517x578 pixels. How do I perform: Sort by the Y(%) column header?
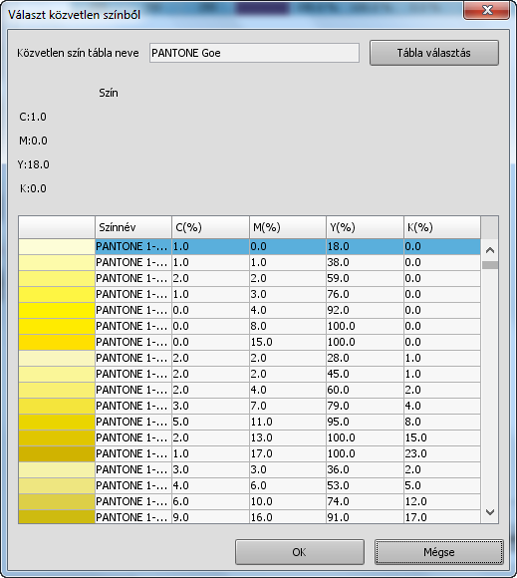click(x=365, y=227)
